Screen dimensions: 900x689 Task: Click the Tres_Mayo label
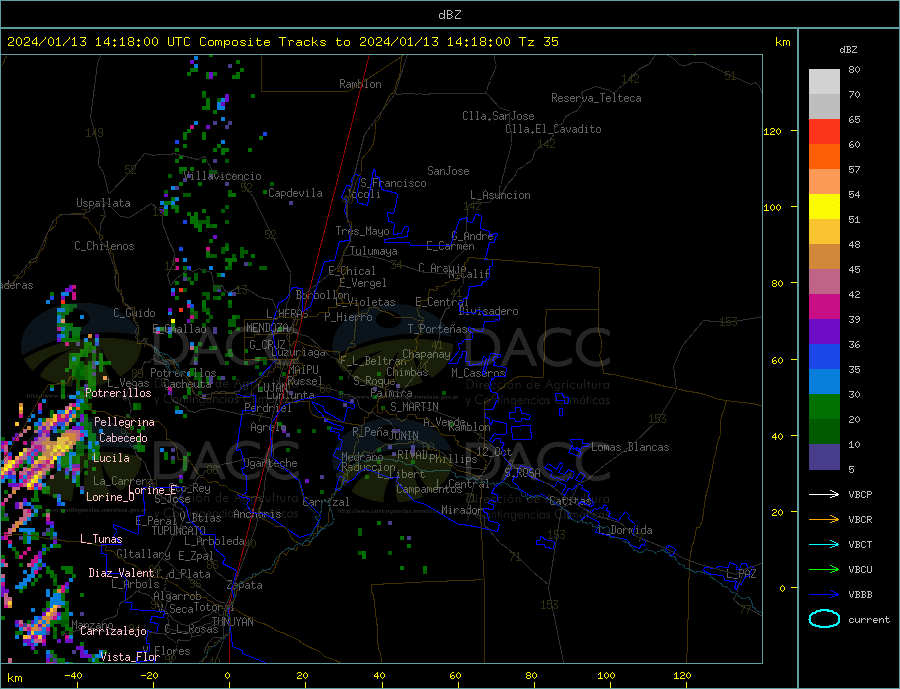[x=363, y=231]
